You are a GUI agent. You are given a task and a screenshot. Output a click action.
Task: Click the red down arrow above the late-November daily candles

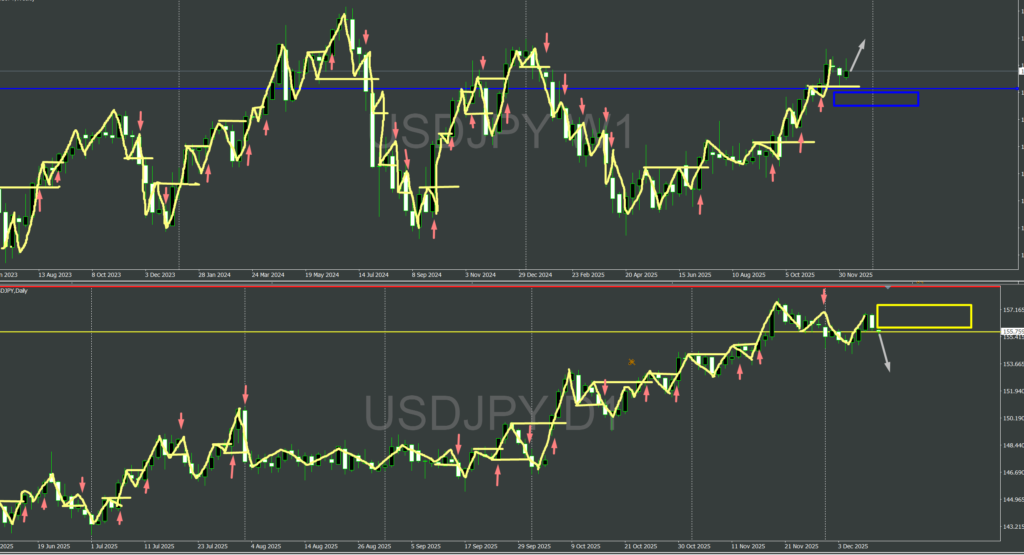point(824,296)
